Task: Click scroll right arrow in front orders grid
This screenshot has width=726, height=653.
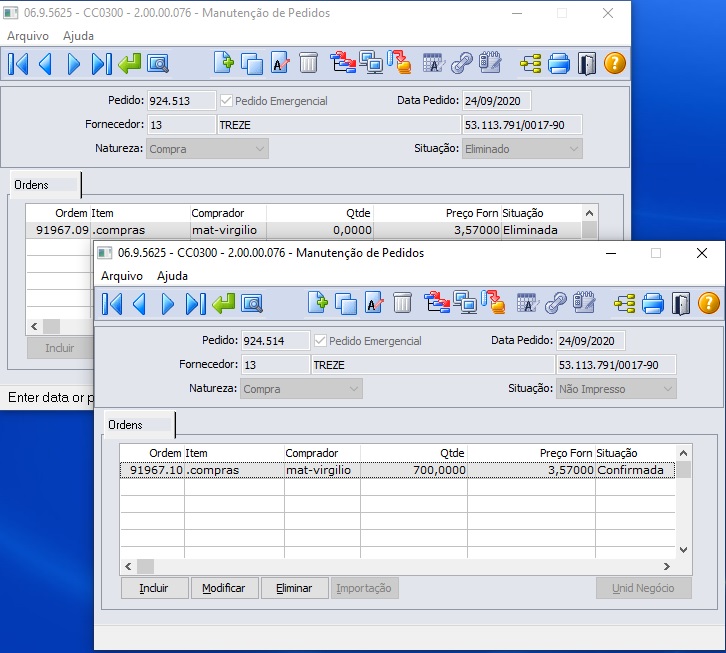Action: point(667,566)
